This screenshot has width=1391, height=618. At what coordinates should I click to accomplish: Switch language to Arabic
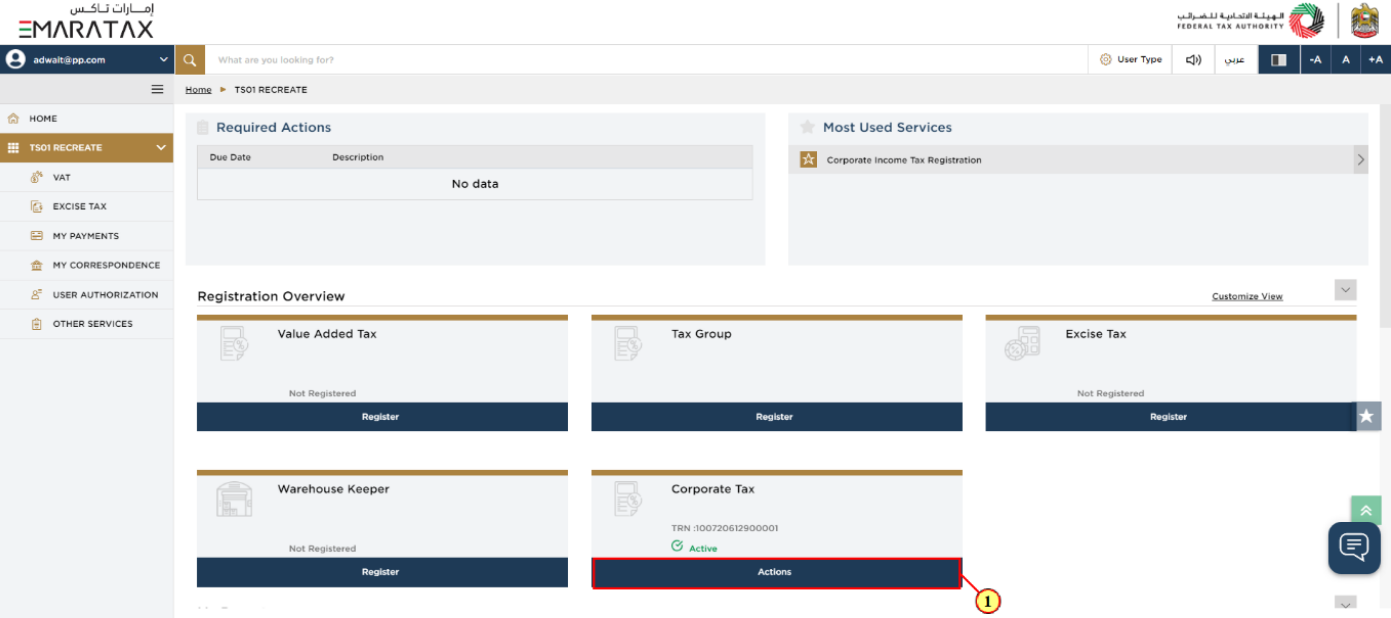(x=1236, y=59)
